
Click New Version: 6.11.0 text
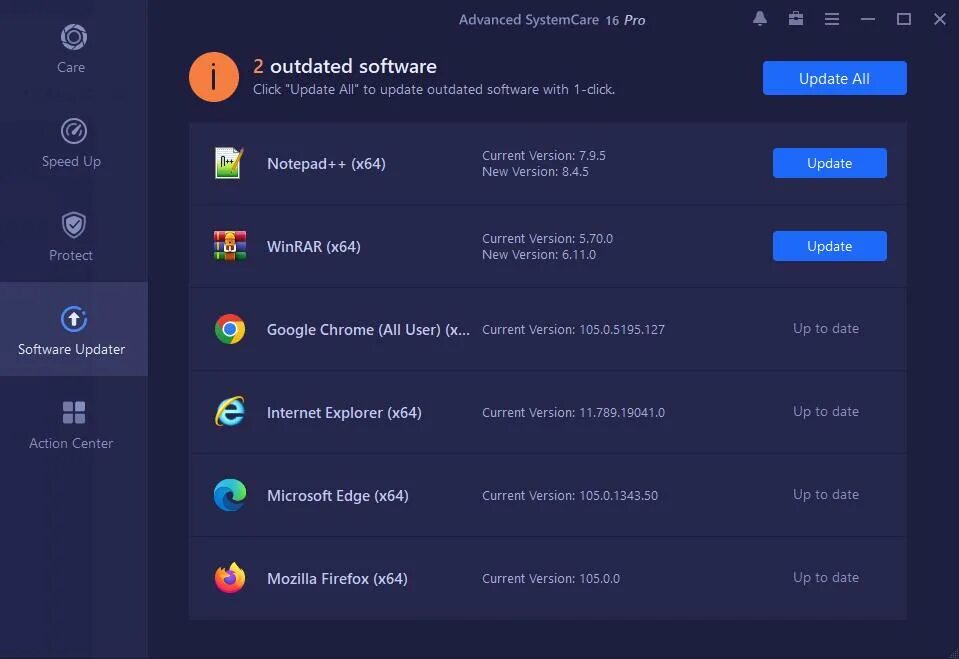pyautogui.click(x=539, y=255)
